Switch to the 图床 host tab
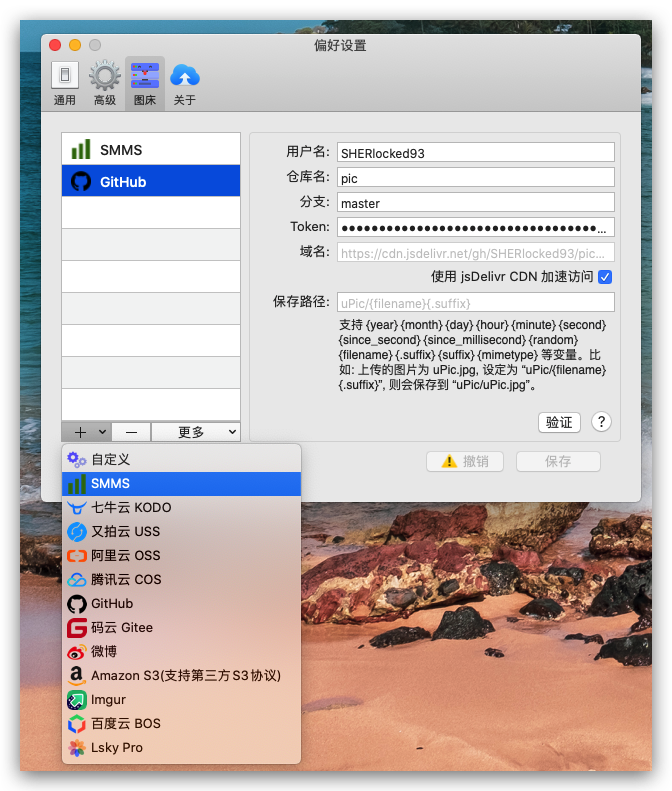The image size is (672, 791). point(145,84)
